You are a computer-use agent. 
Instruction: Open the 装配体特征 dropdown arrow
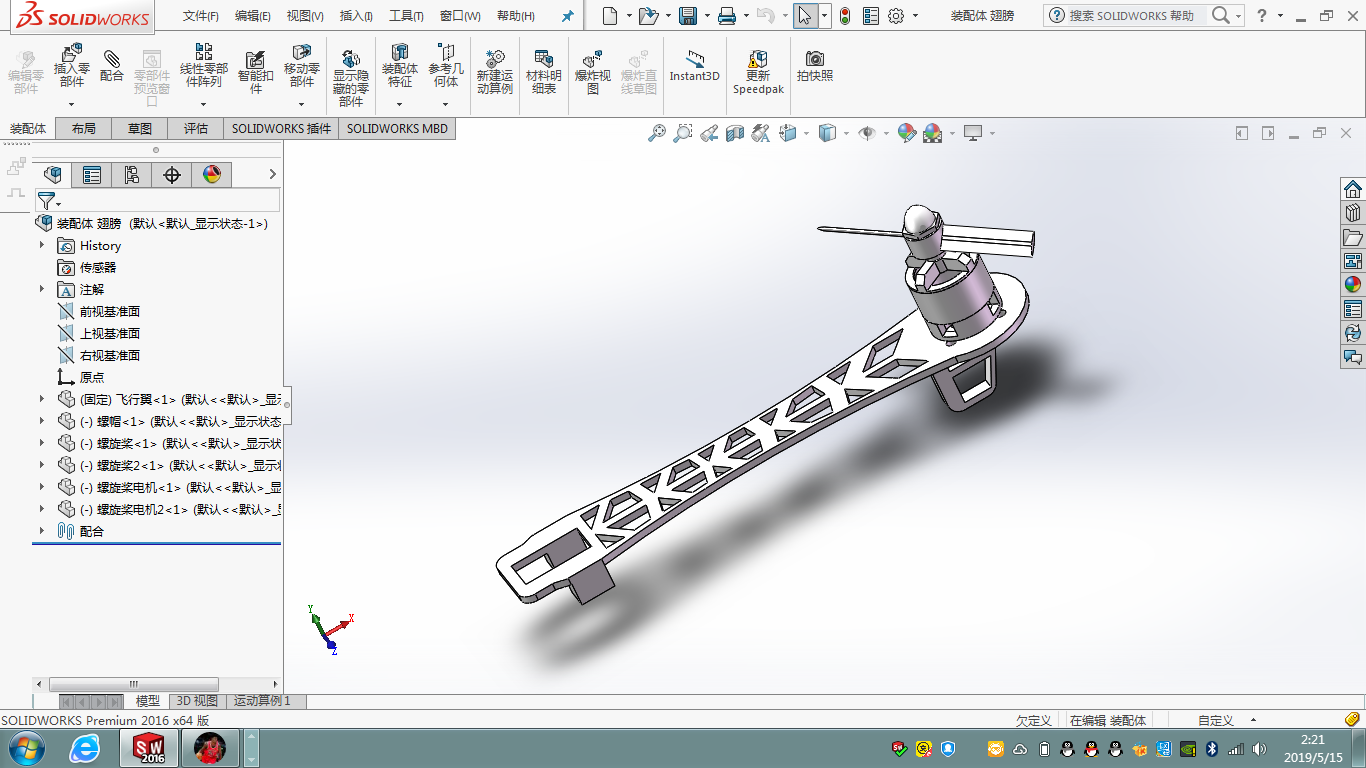click(400, 104)
